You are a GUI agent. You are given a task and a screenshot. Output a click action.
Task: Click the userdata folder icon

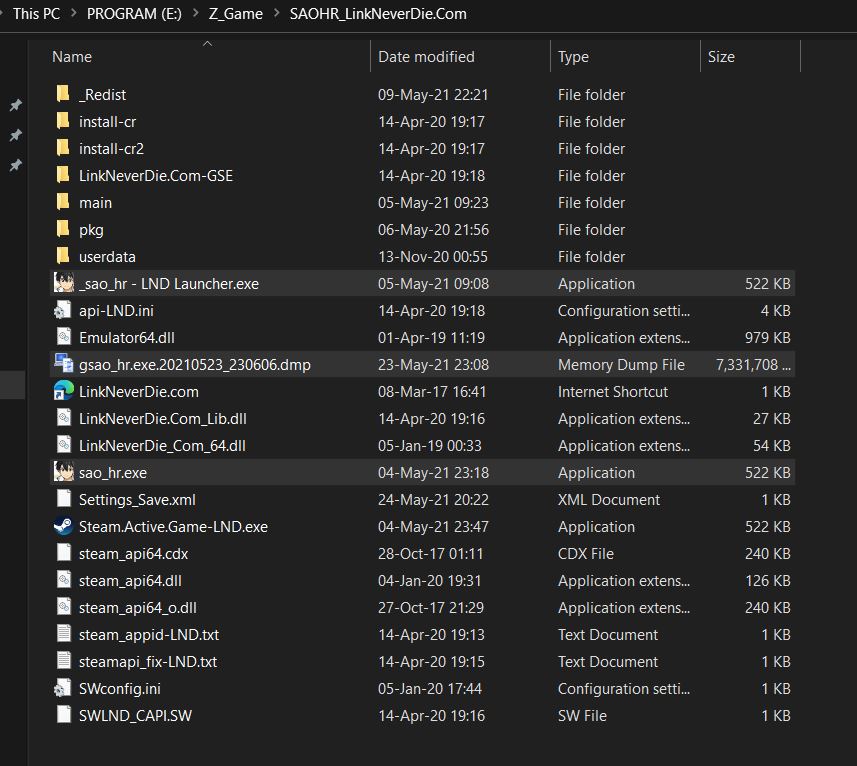pyautogui.click(x=64, y=257)
